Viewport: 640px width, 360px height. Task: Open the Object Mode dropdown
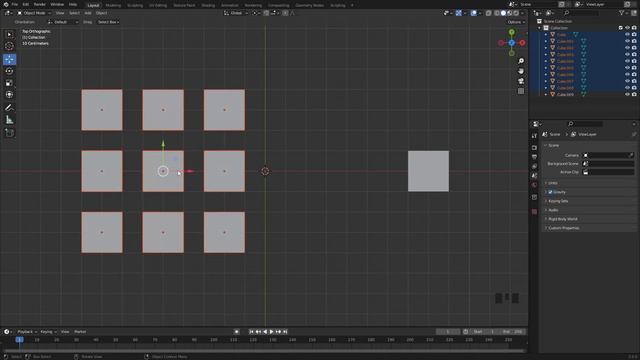(34, 13)
